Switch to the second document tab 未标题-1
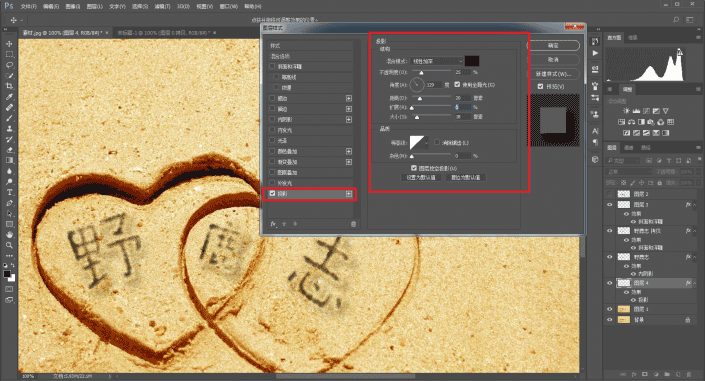This screenshot has width=705, height=381. tap(164, 33)
